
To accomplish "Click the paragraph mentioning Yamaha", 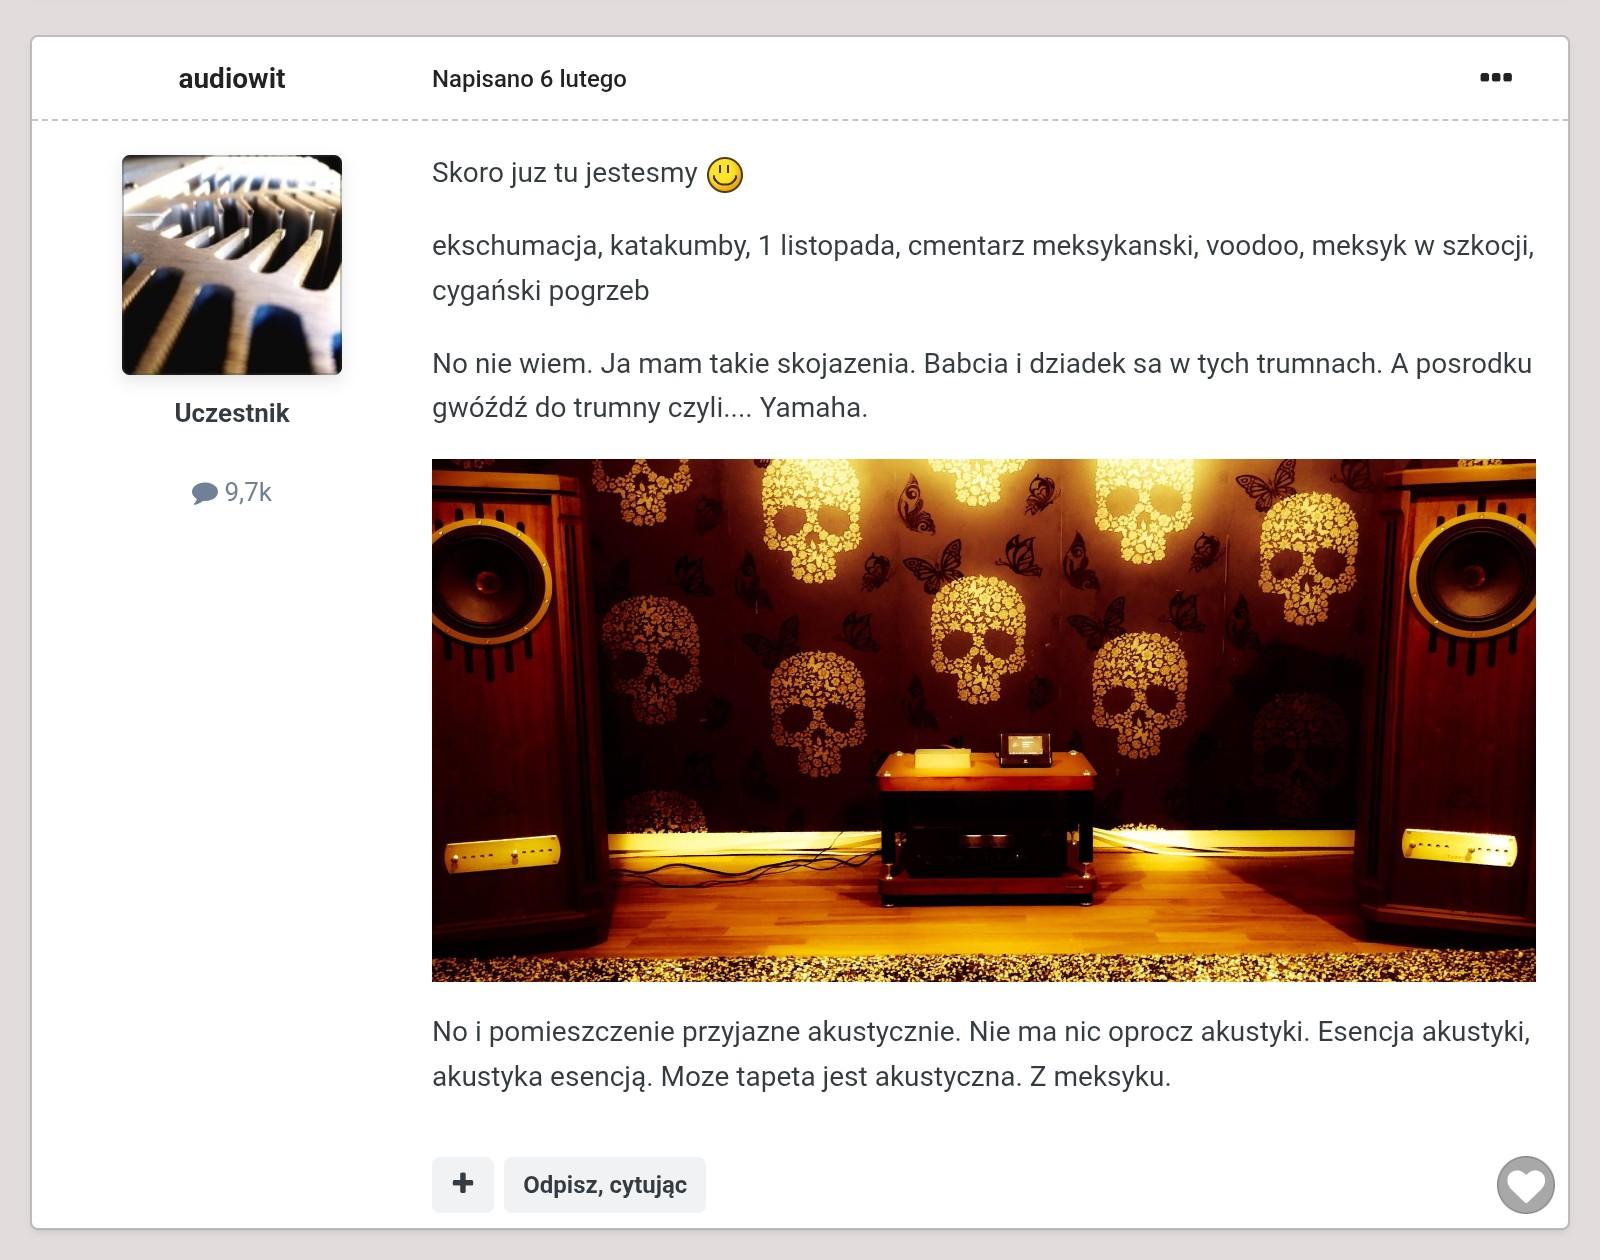I will [x=982, y=385].
